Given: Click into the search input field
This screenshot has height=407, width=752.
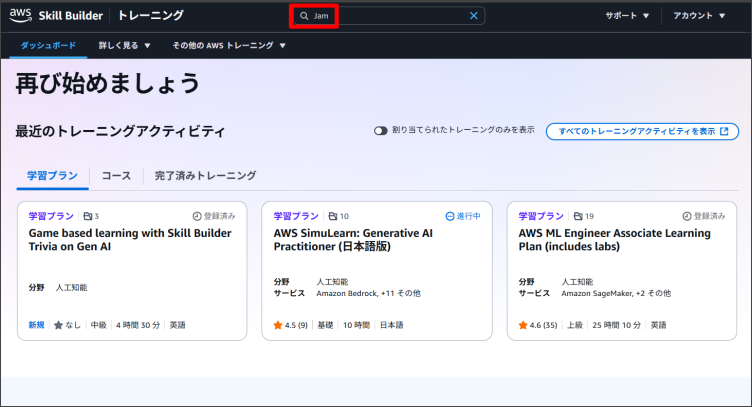Looking at the screenshot, I should click(x=390, y=16).
